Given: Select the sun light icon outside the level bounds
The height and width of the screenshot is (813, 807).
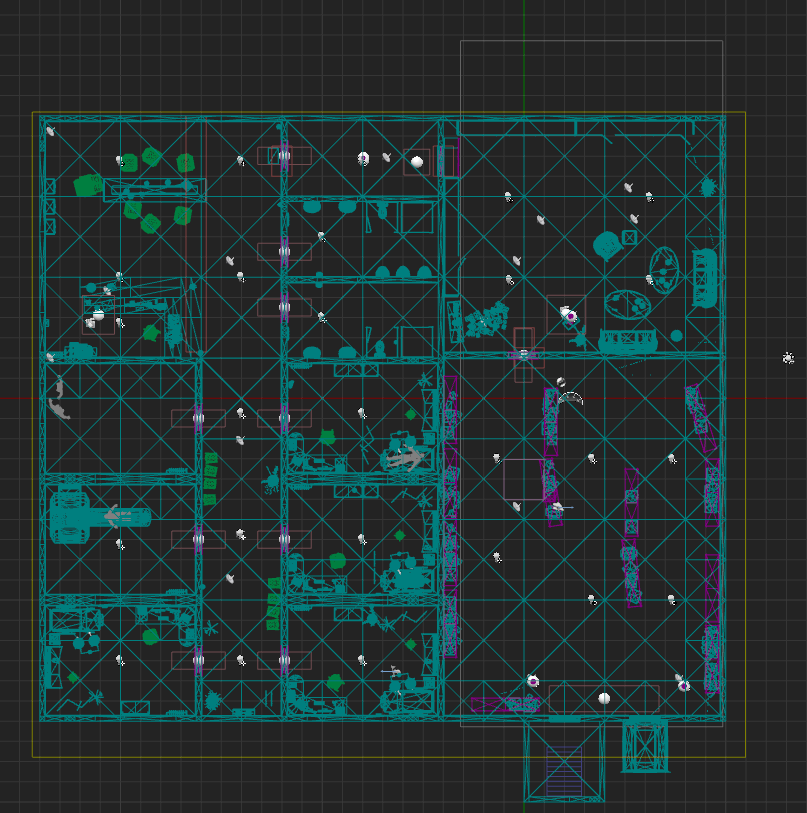Looking at the screenshot, I should click(788, 358).
